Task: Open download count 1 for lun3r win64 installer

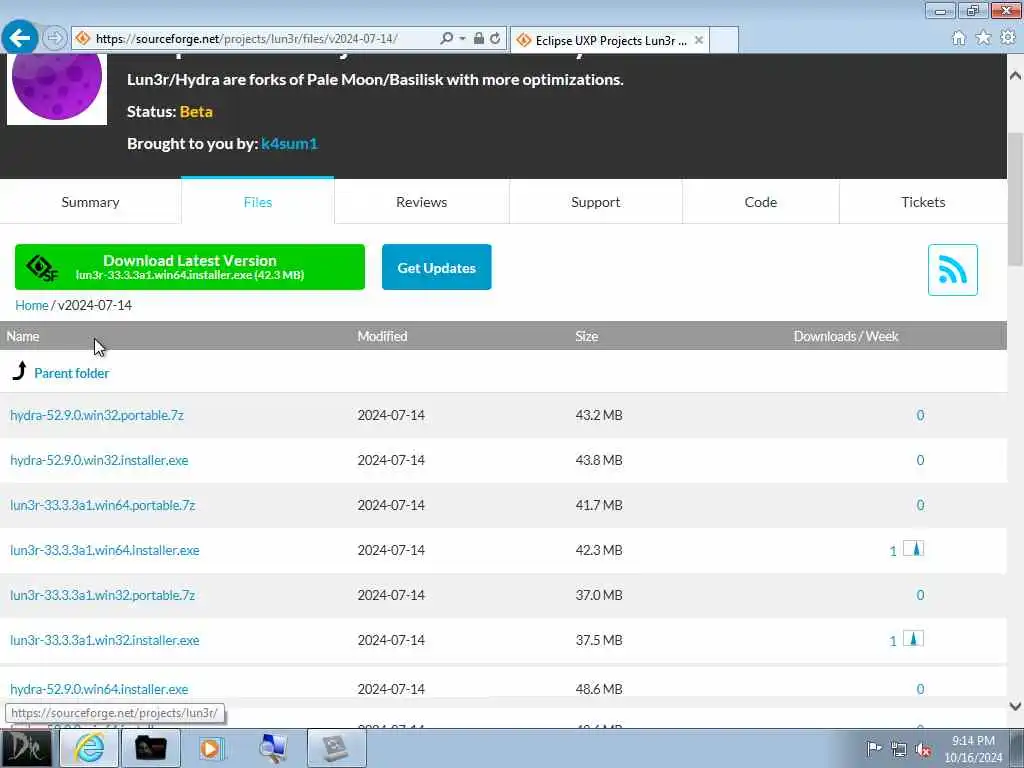Action: (x=893, y=551)
